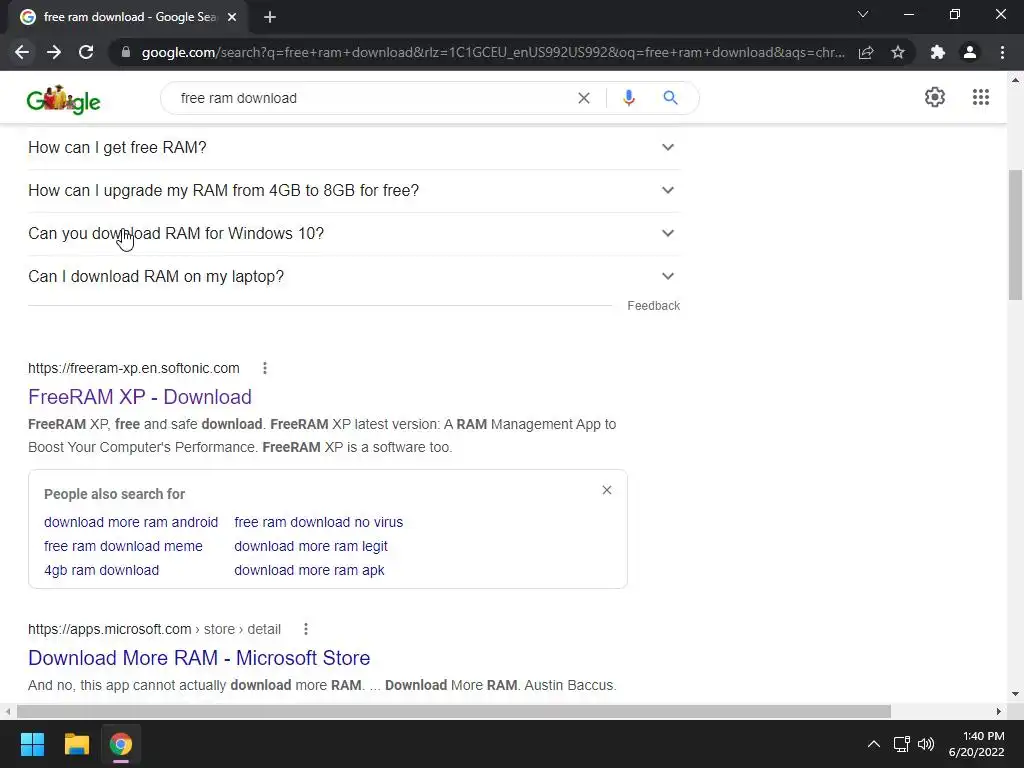Click the scroll right arrow
This screenshot has height=768, width=1024.
(x=999, y=711)
